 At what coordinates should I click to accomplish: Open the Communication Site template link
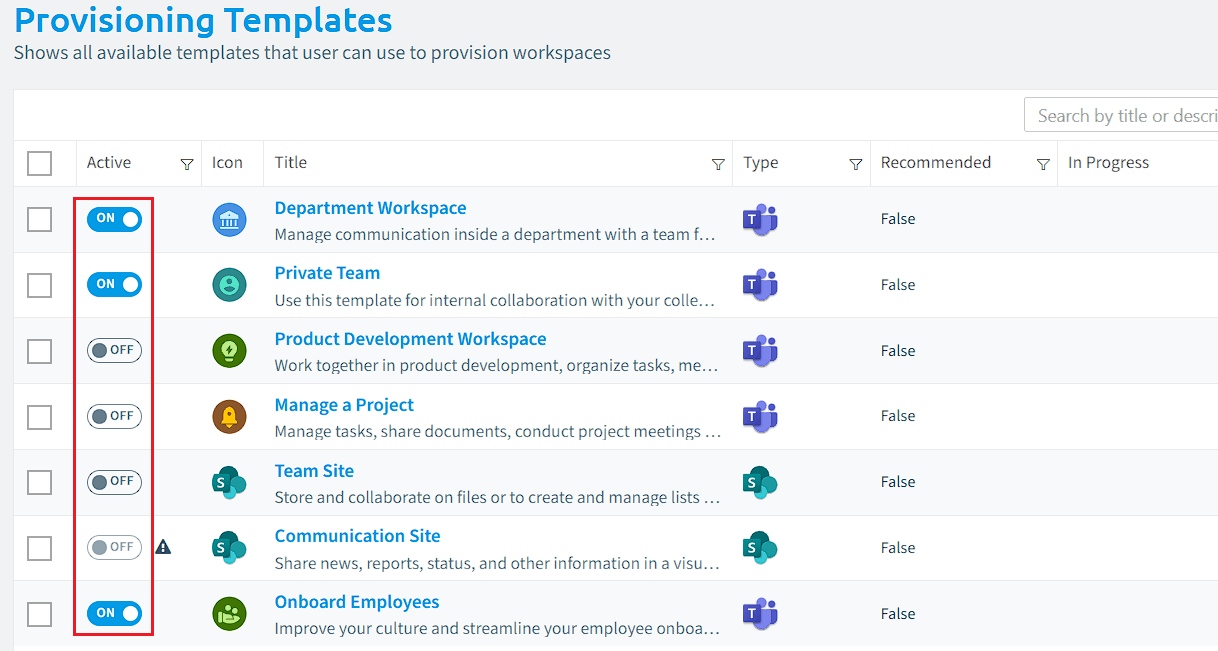coord(357,536)
